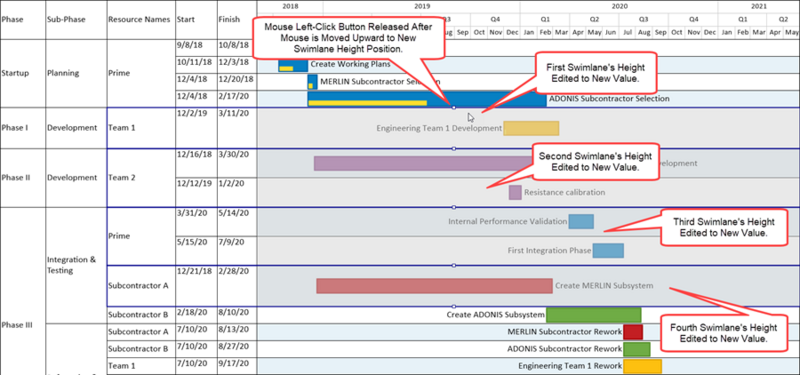Screen dimensions: 800x375
Task: Click the Phase column header
Action: (22, 19)
